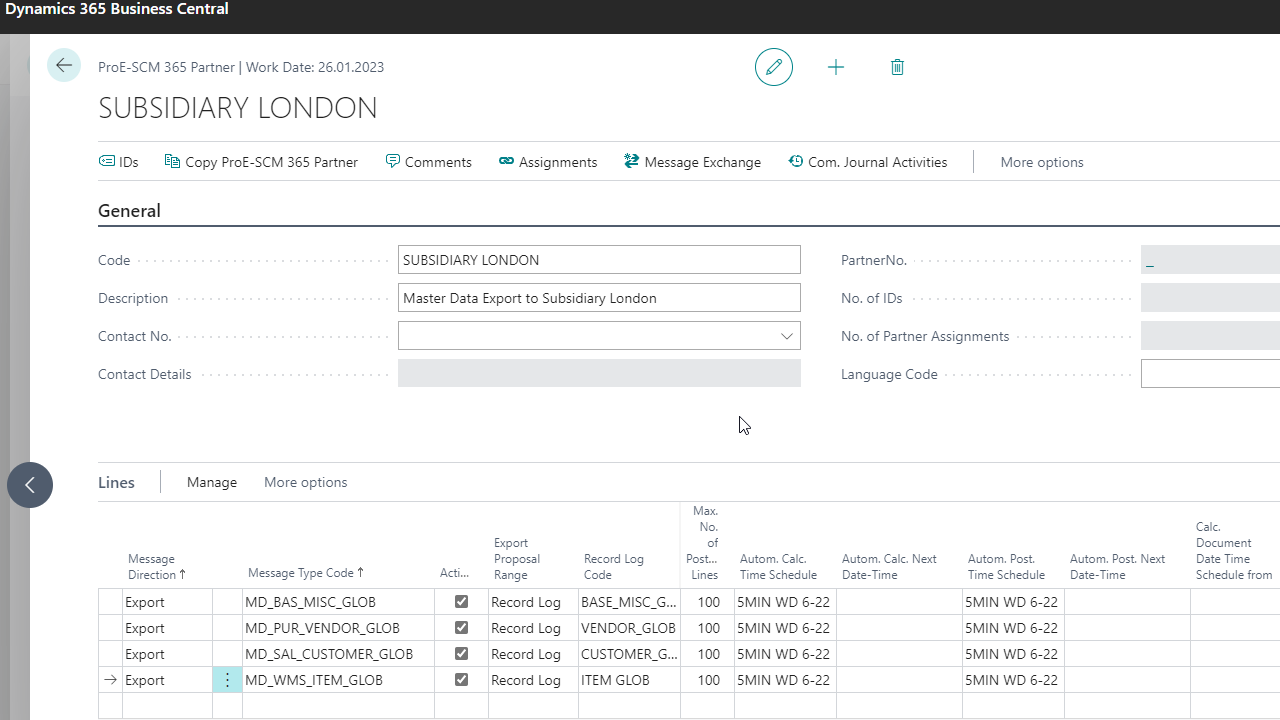Click Acti... column header
This screenshot has width=1280, height=720.
454,573
